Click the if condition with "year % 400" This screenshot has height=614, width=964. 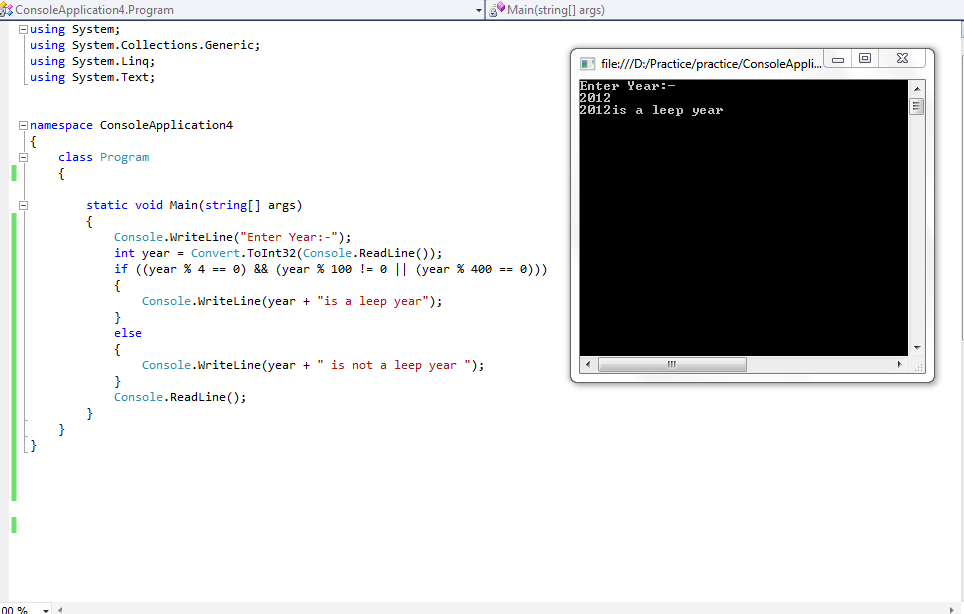331,269
